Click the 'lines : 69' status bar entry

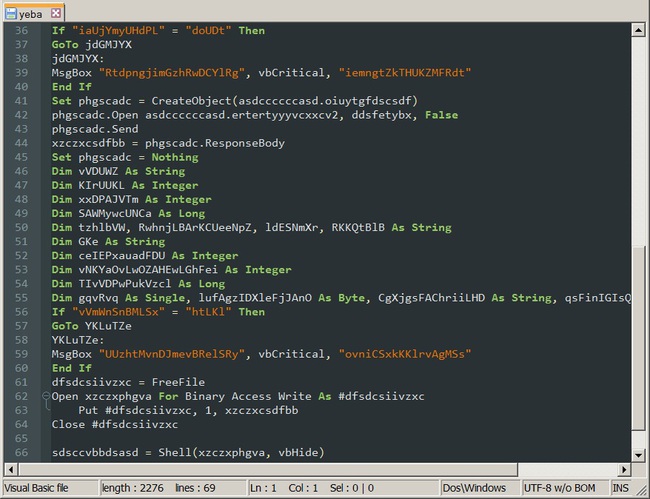195,488
